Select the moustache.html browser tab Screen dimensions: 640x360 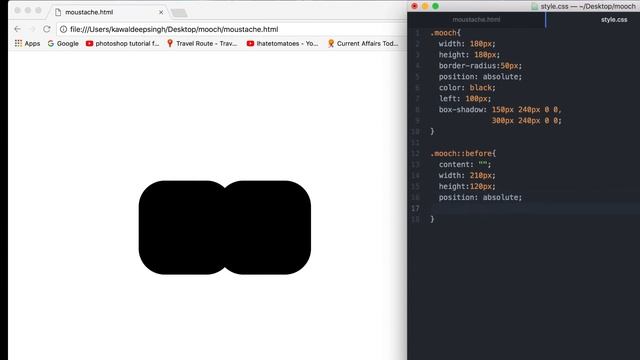tap(108, 12)
